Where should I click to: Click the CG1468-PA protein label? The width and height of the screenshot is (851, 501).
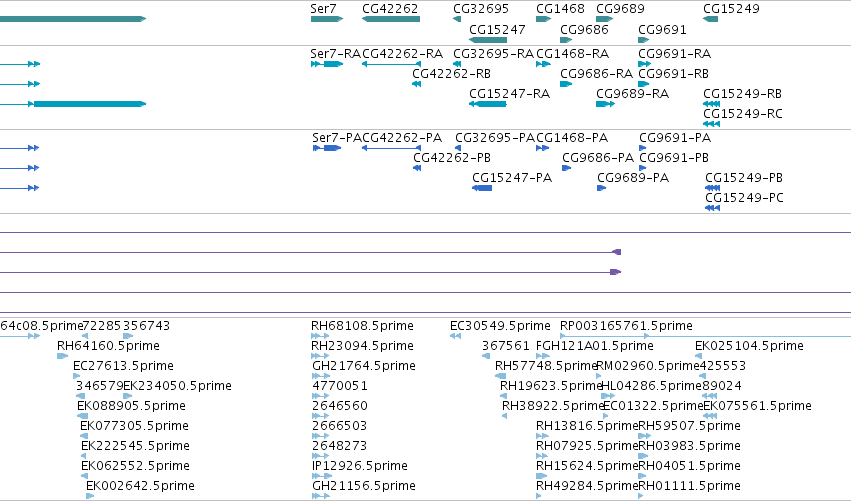pos(572,138)
